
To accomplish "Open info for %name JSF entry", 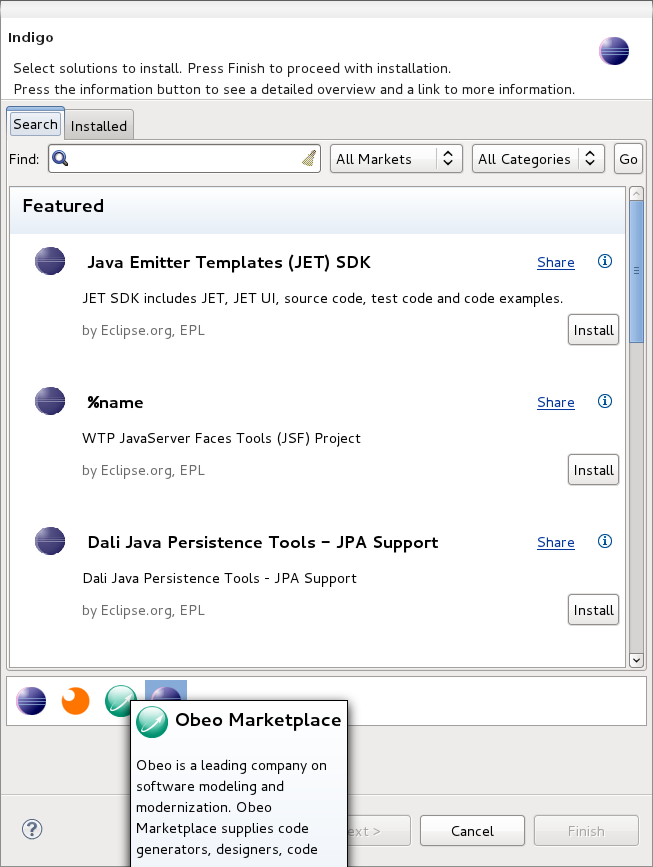I will click(x=605, y=401).
